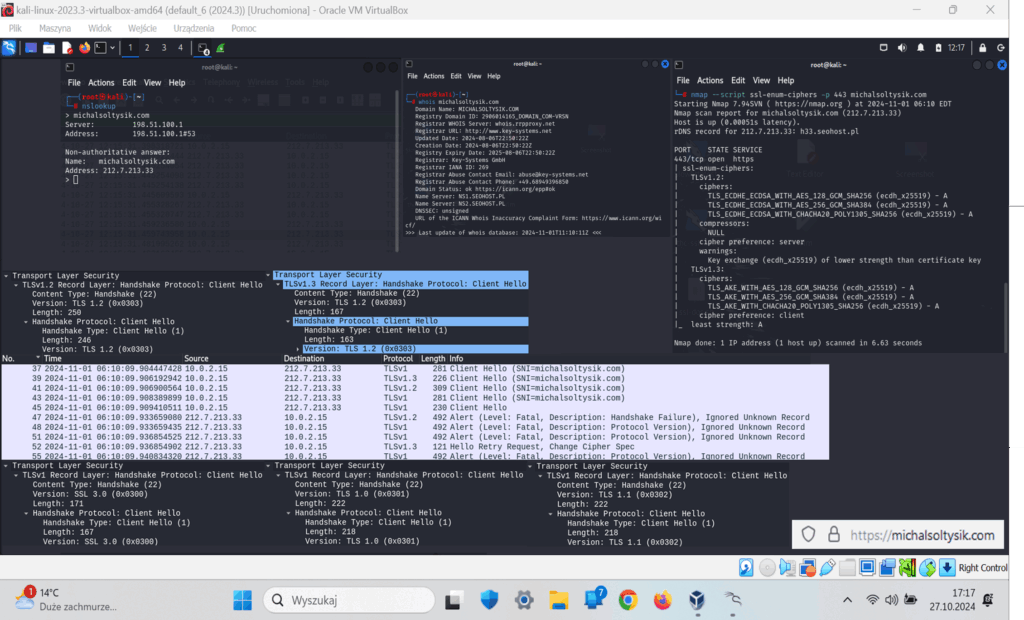The image size is (1024, 620).
Task: Open notifications bell in Kali panel
Action: [920, 48]
